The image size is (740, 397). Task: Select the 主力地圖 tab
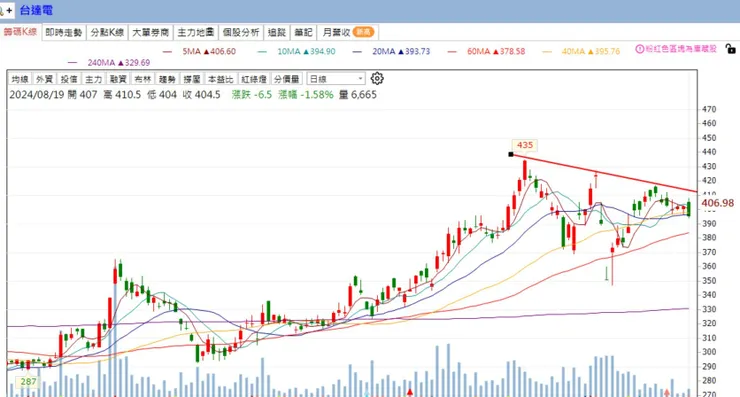coord(195,33)
